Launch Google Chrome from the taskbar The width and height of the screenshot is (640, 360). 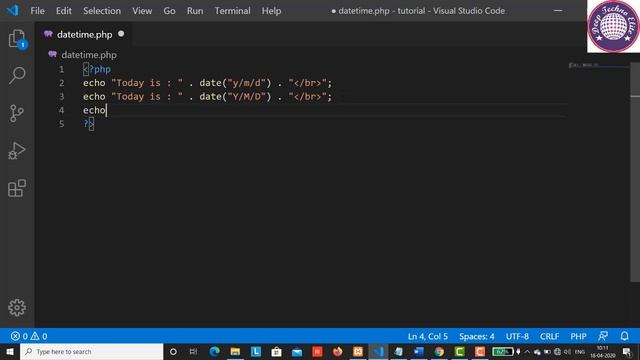[x=439, y=351]
